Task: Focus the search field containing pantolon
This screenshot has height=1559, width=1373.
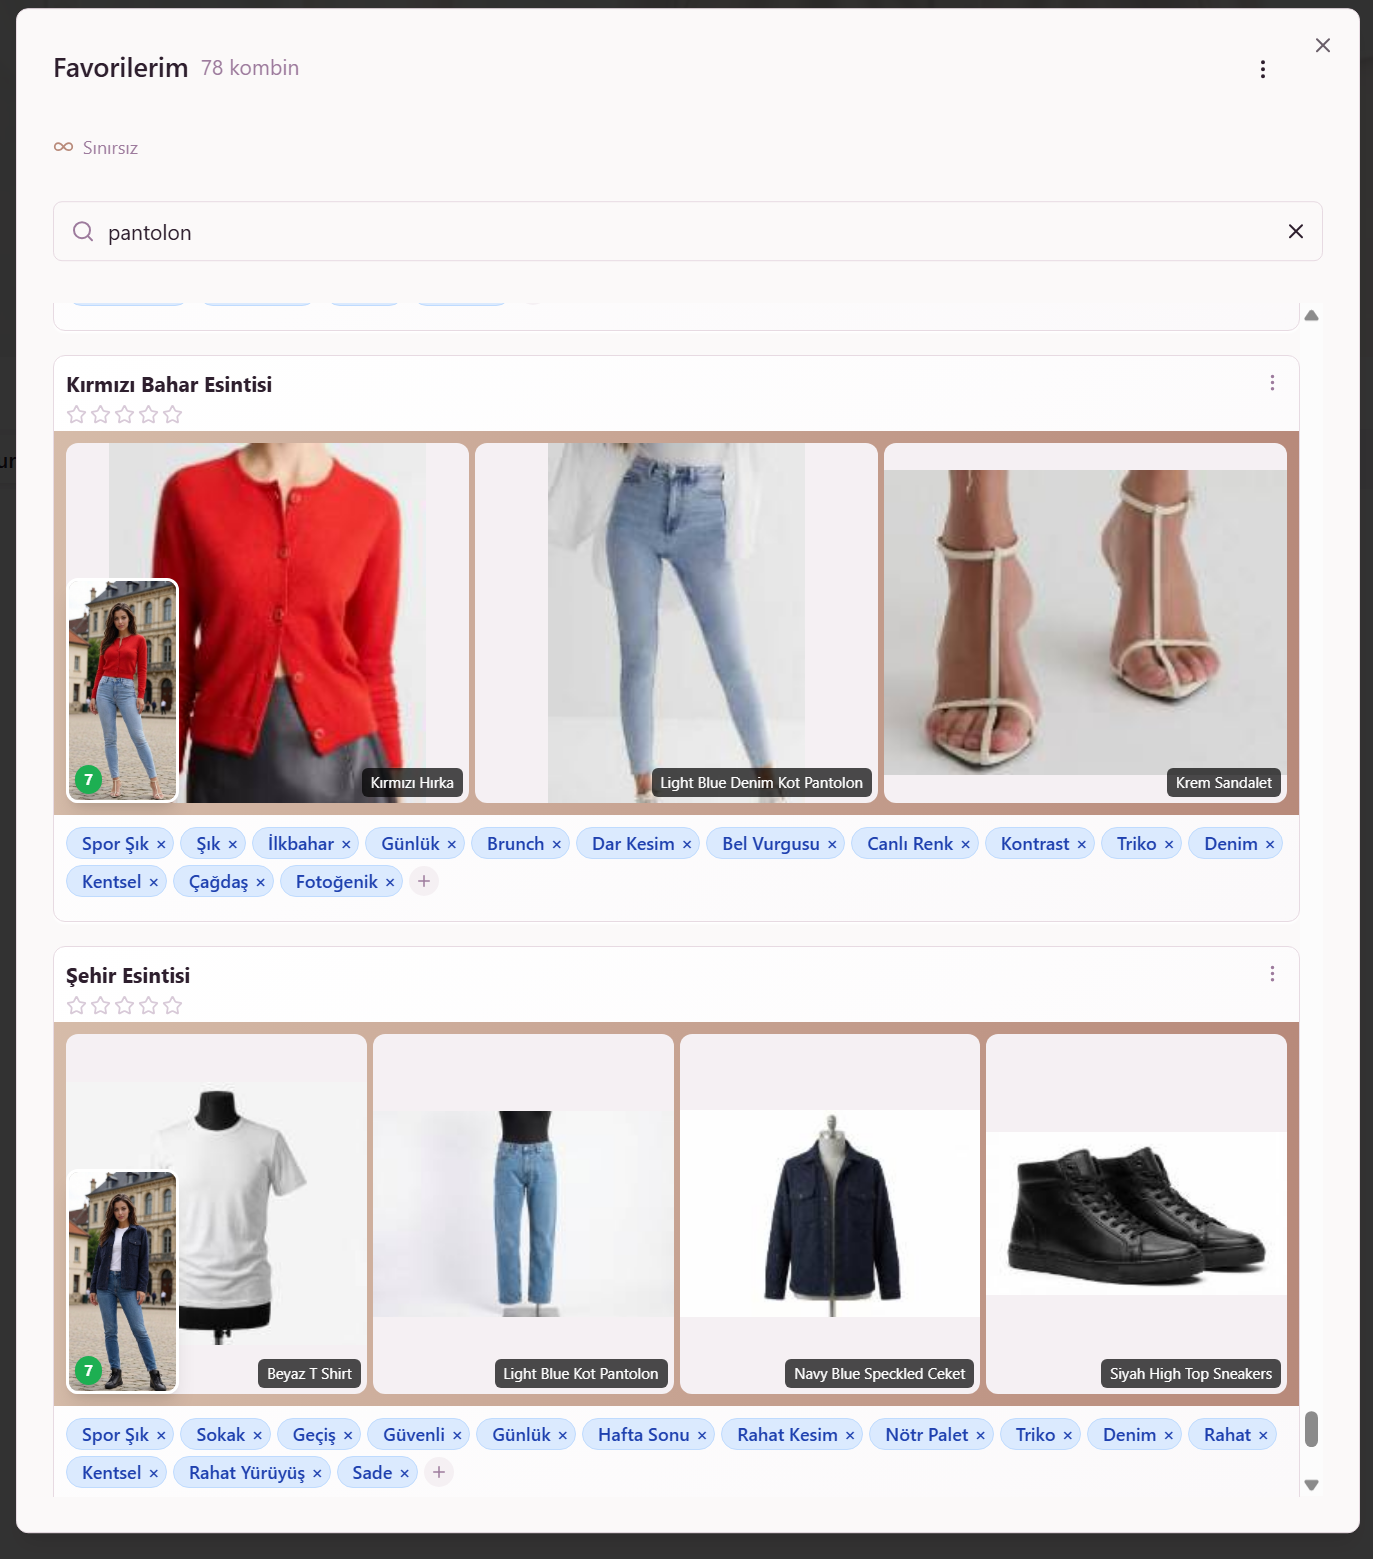Action: click(688, 232)
